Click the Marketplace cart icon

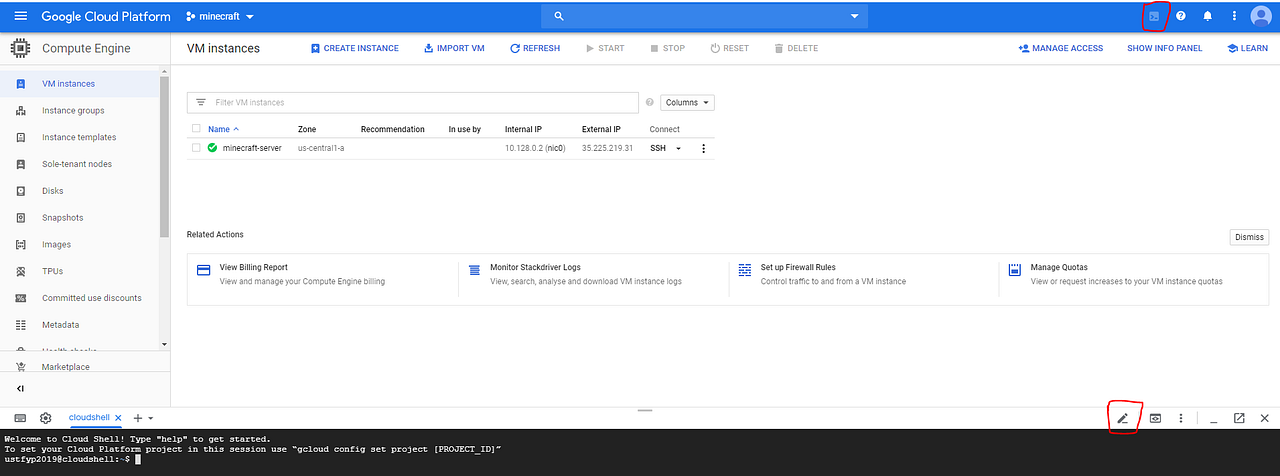pos(21,367)
